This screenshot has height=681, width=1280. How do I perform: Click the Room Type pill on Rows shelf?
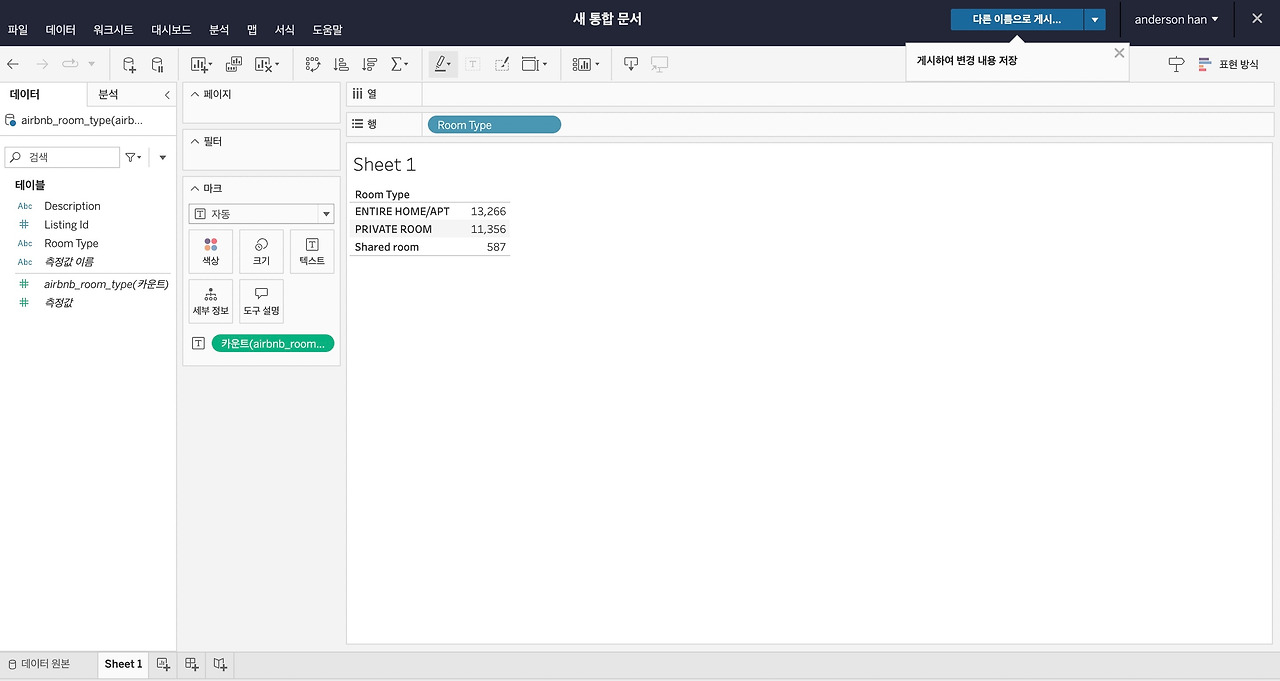494,125
